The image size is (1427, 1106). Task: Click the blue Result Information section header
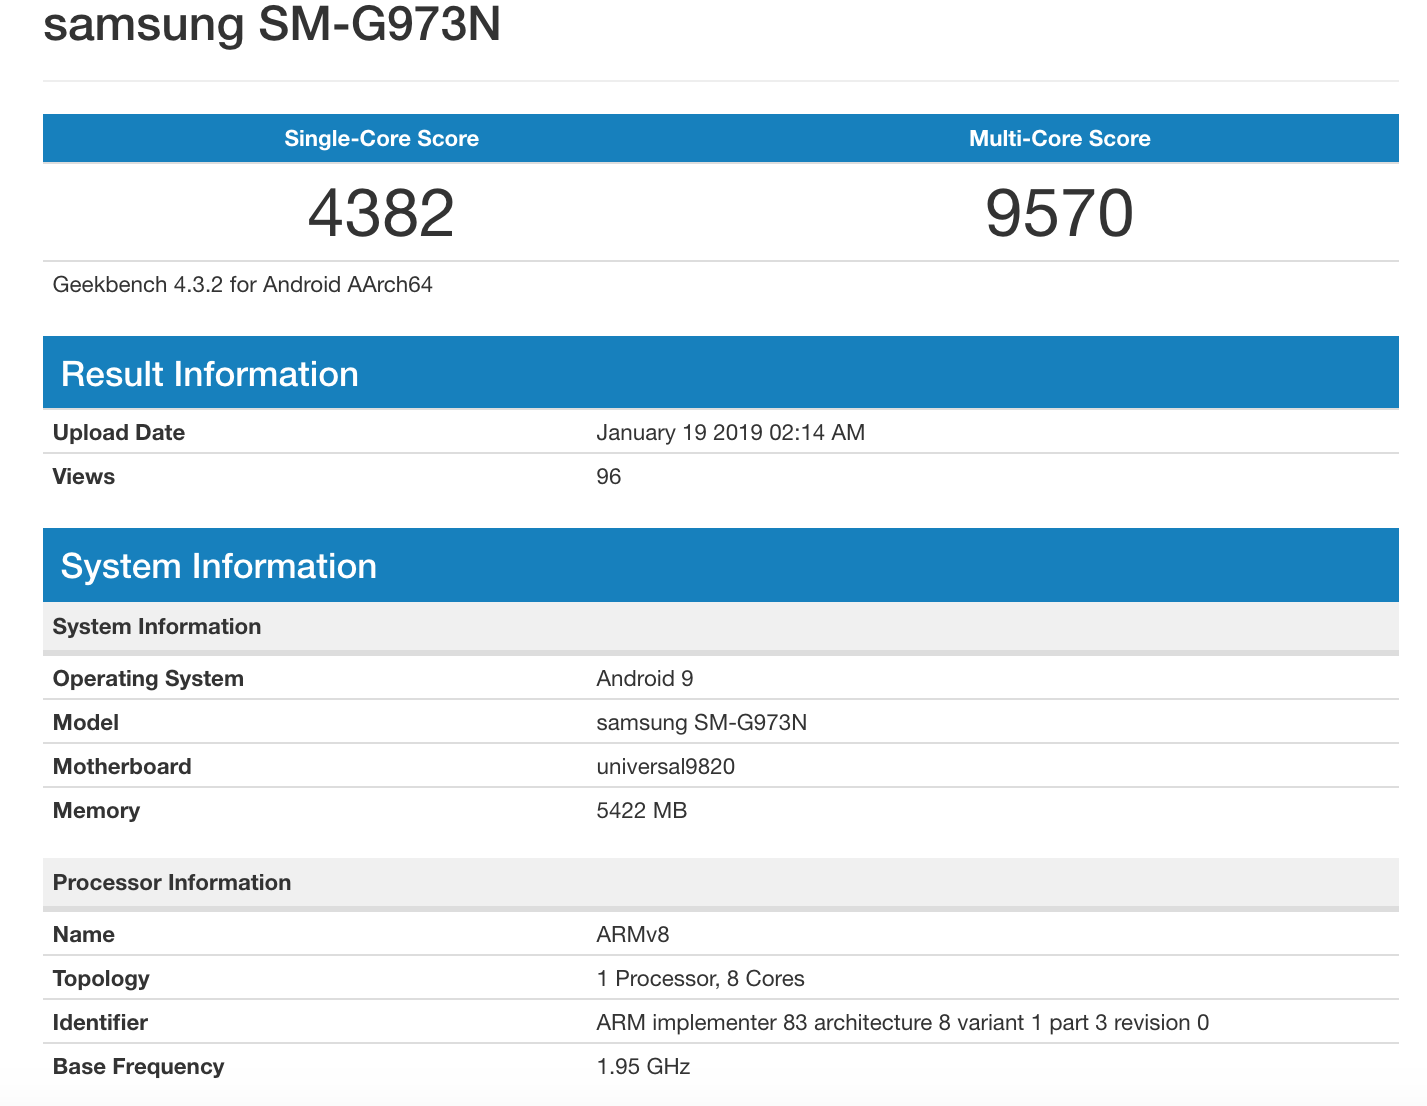click(209, 374)
